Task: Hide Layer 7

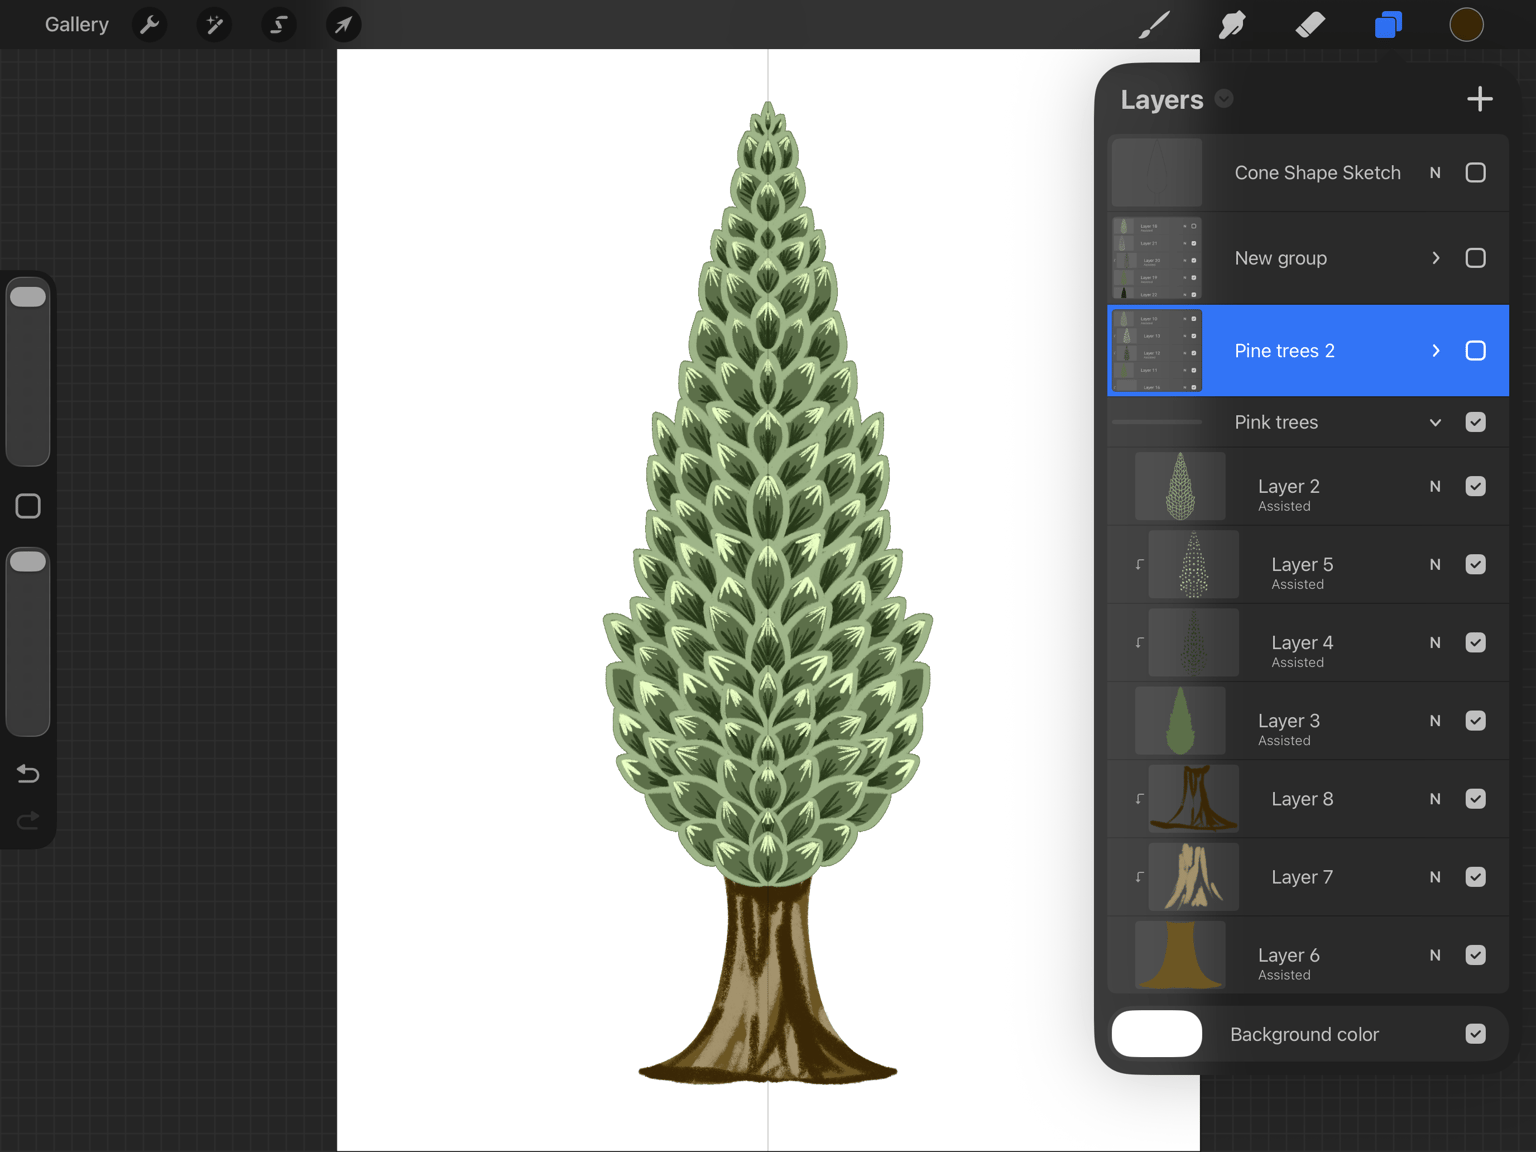Action: [1475, 876]
